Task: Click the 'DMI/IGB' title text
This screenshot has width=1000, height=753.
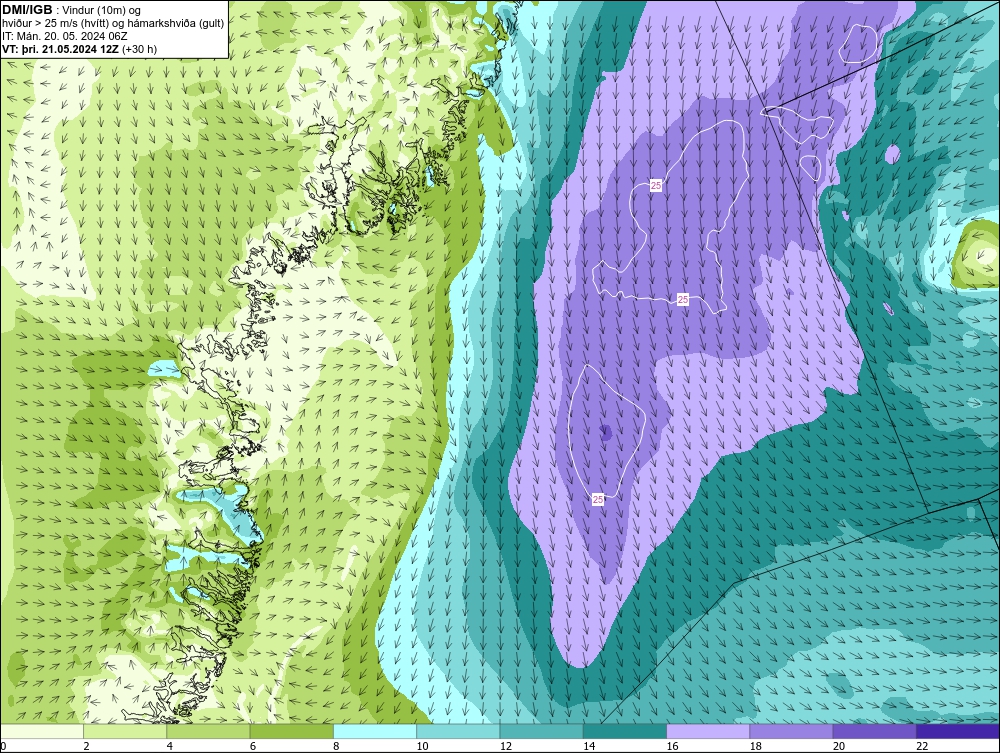Action: click(x=27, y=10)
